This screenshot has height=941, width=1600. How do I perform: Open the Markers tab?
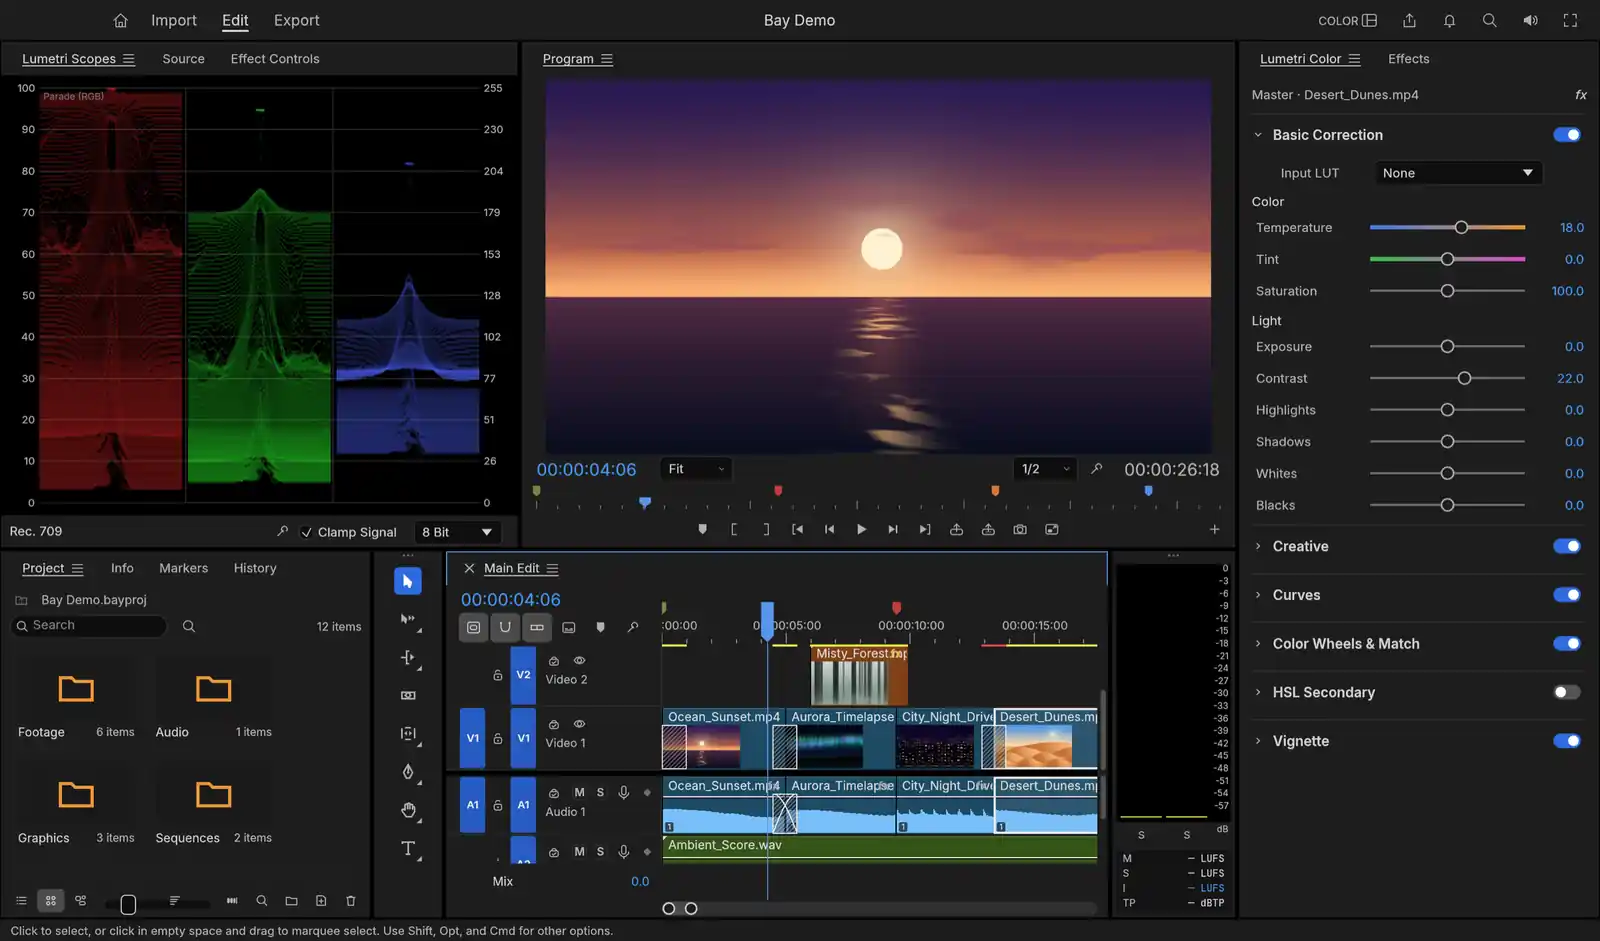[184, 568]
